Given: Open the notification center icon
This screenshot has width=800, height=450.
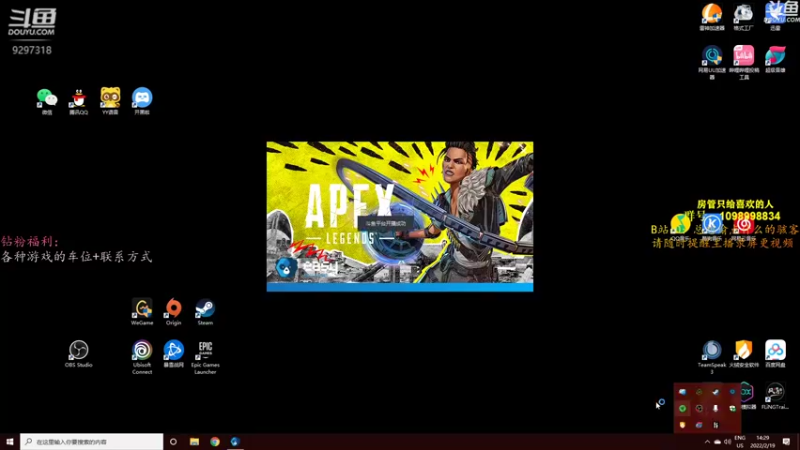Looking at the screenshot, I should 786,442.
